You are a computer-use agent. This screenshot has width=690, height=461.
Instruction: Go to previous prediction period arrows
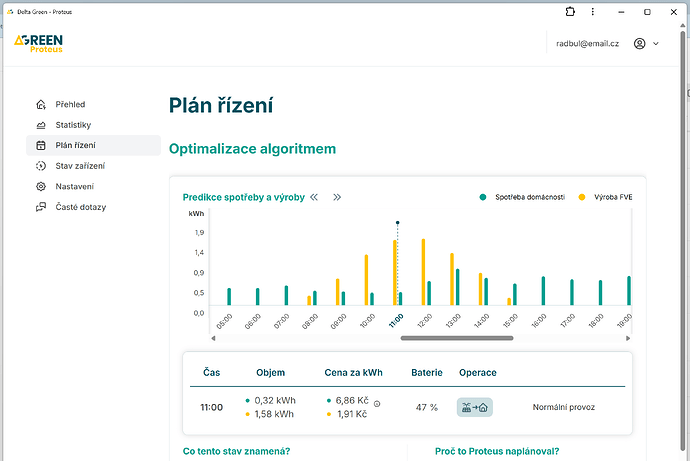coord(314,197)
